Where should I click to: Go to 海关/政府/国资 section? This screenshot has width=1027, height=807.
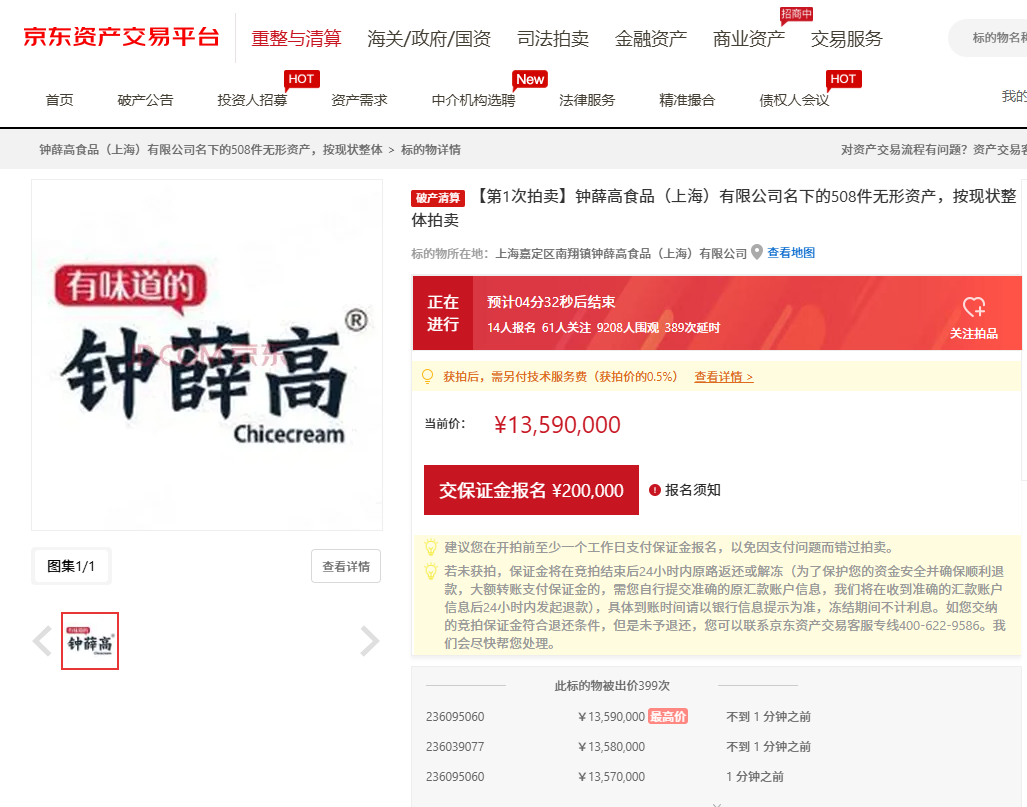429,39
